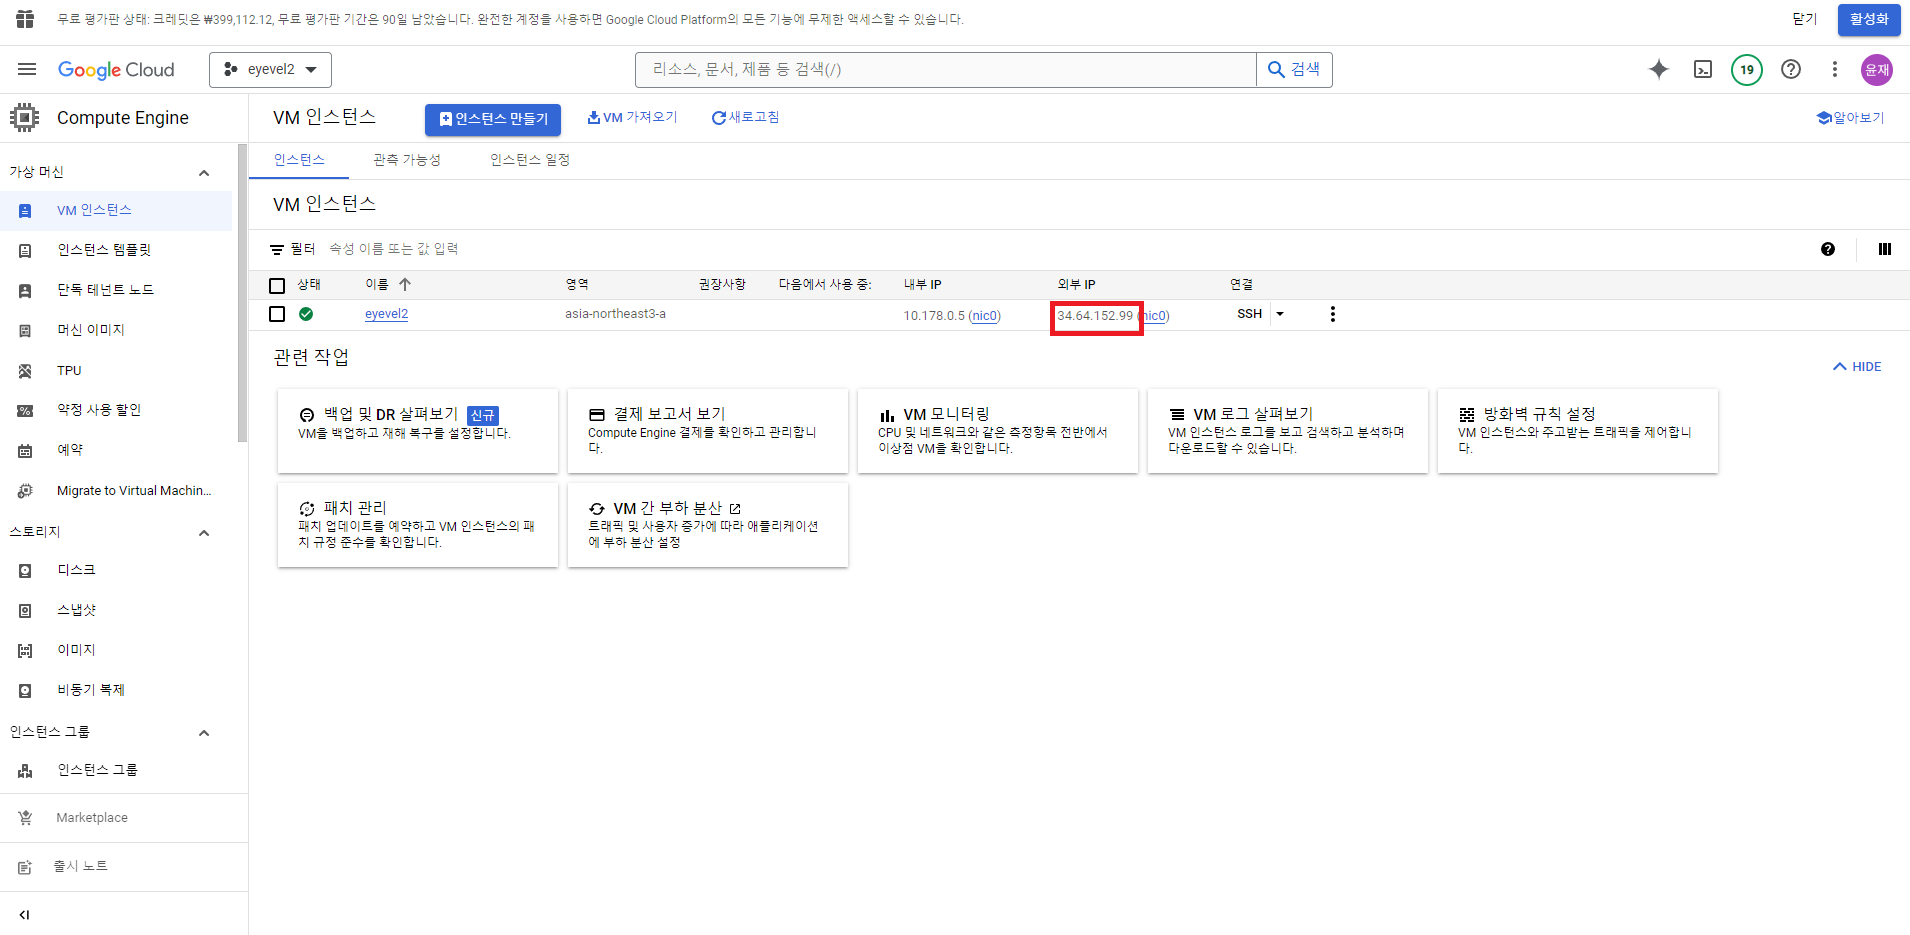
Task: Click internal IP nic0 link
Action: click(x=985, y=316)
